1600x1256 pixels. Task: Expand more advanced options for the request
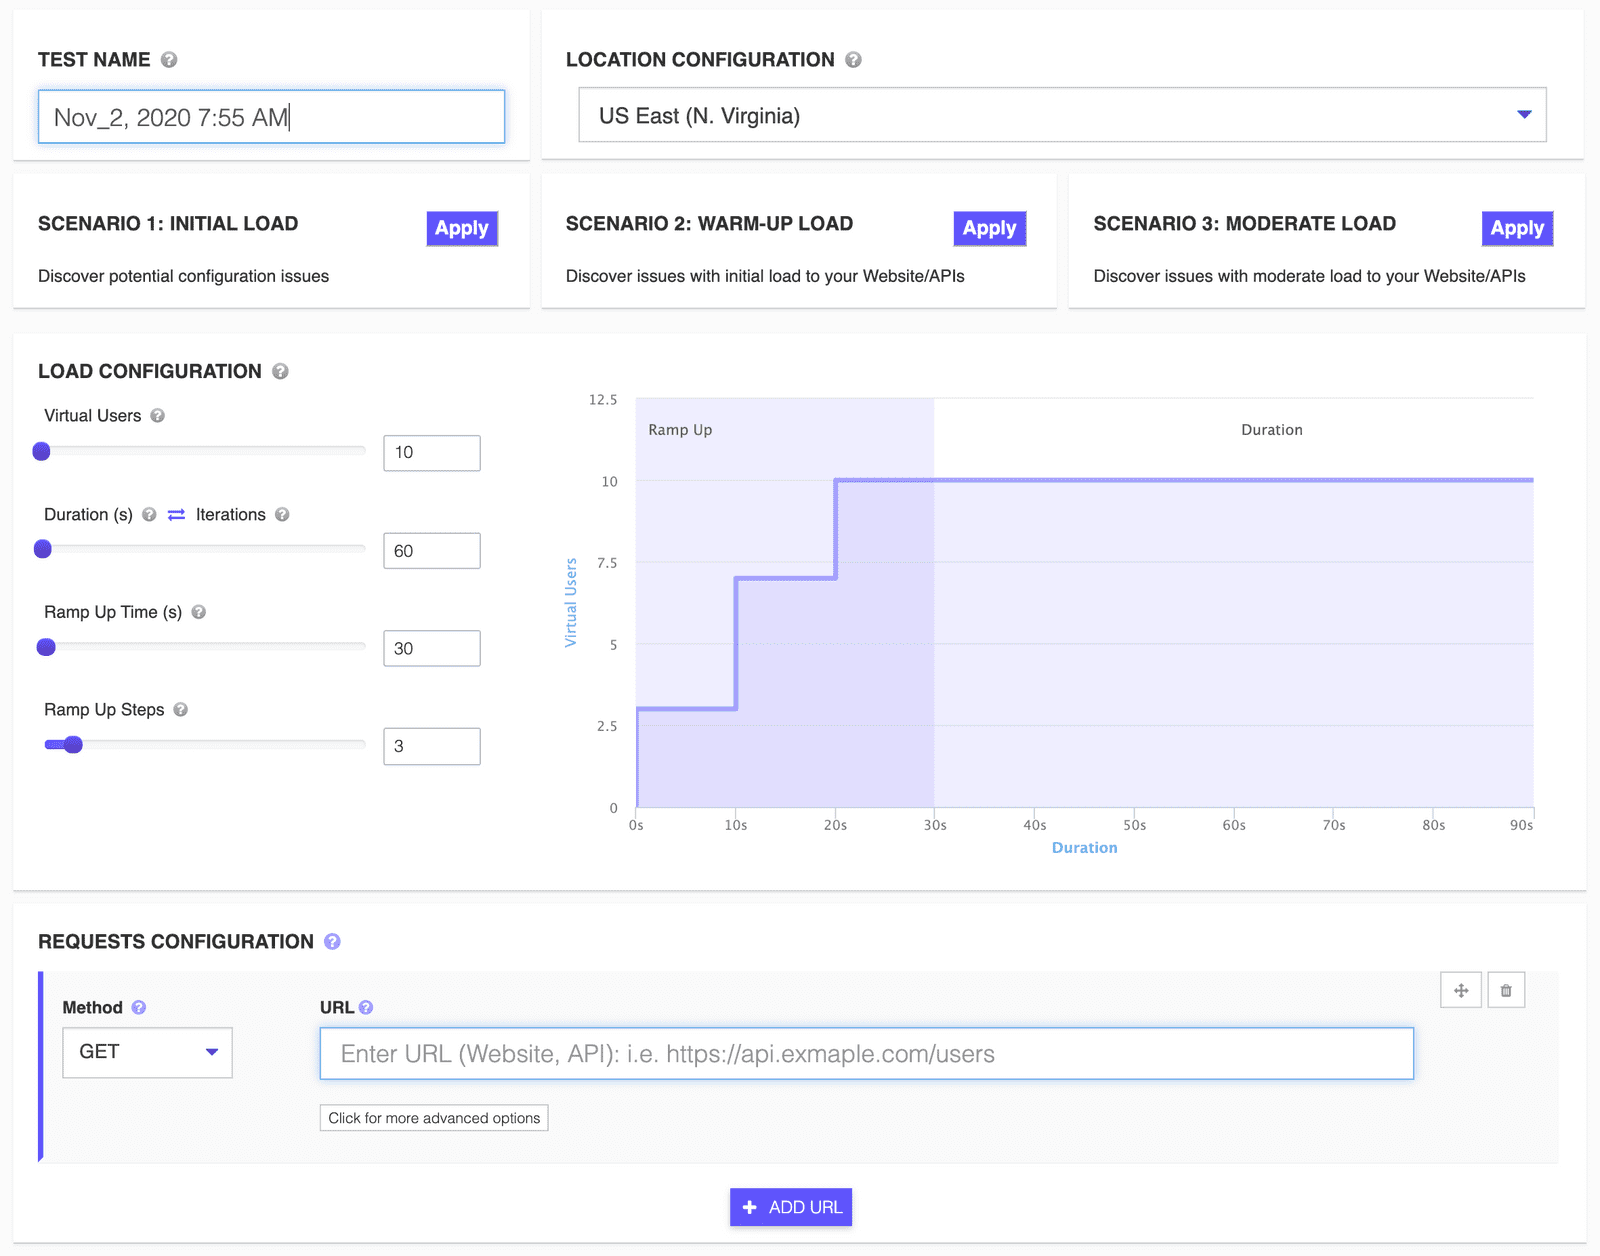point(433,1118)
